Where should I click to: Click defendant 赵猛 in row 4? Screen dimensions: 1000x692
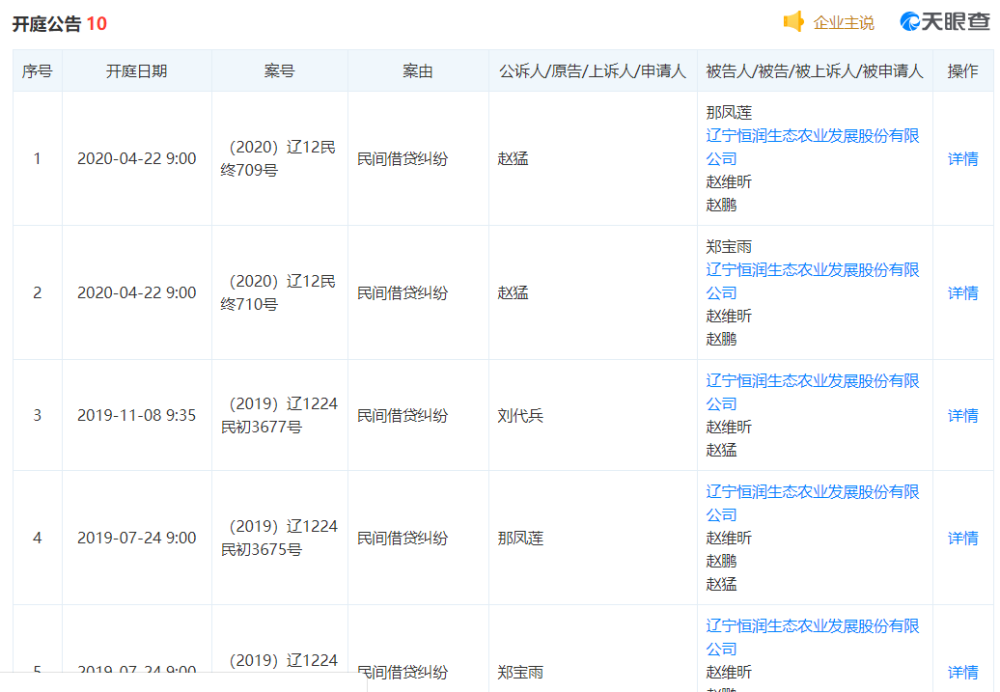(721, 584)
